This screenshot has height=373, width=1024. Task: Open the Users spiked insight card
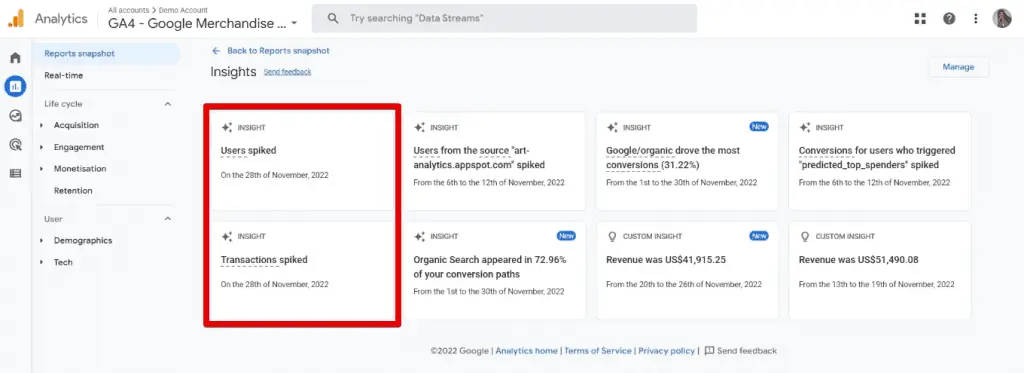[302, 161]
